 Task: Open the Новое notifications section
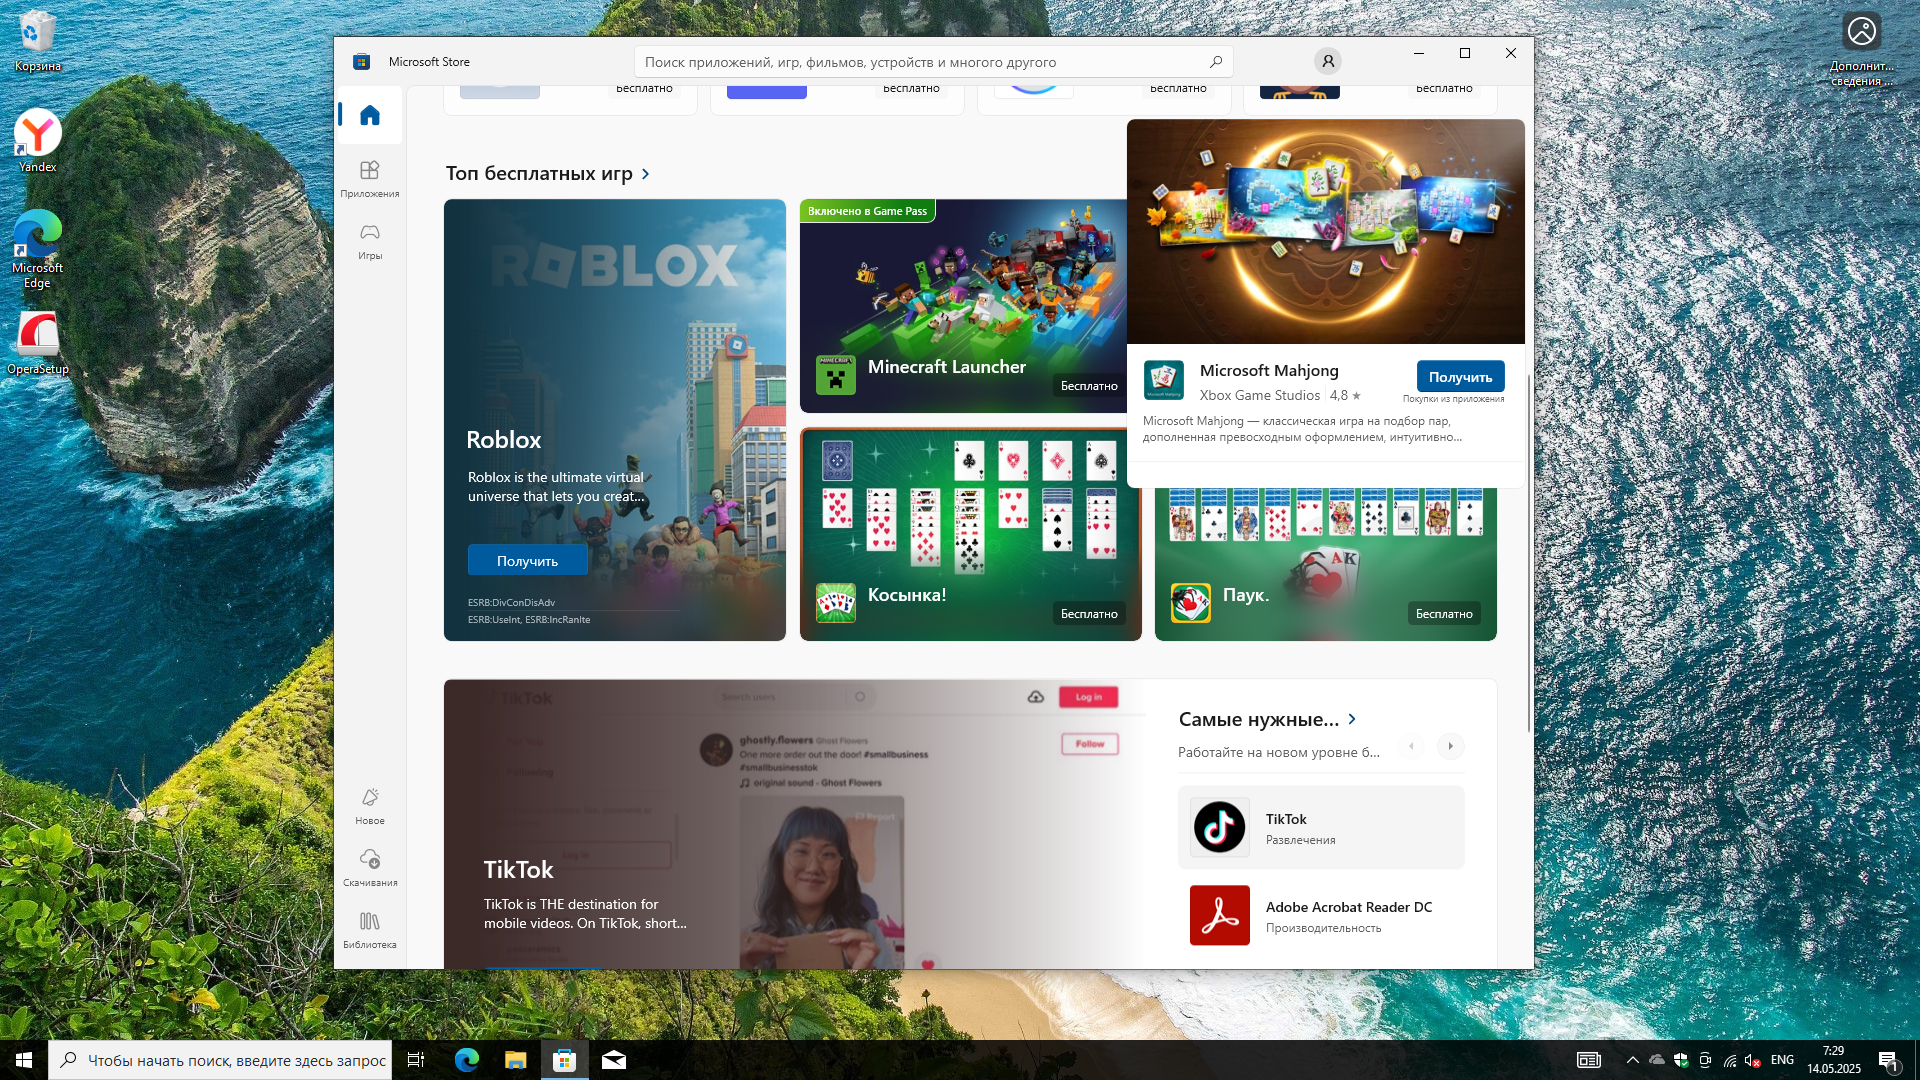coord(370,805)
